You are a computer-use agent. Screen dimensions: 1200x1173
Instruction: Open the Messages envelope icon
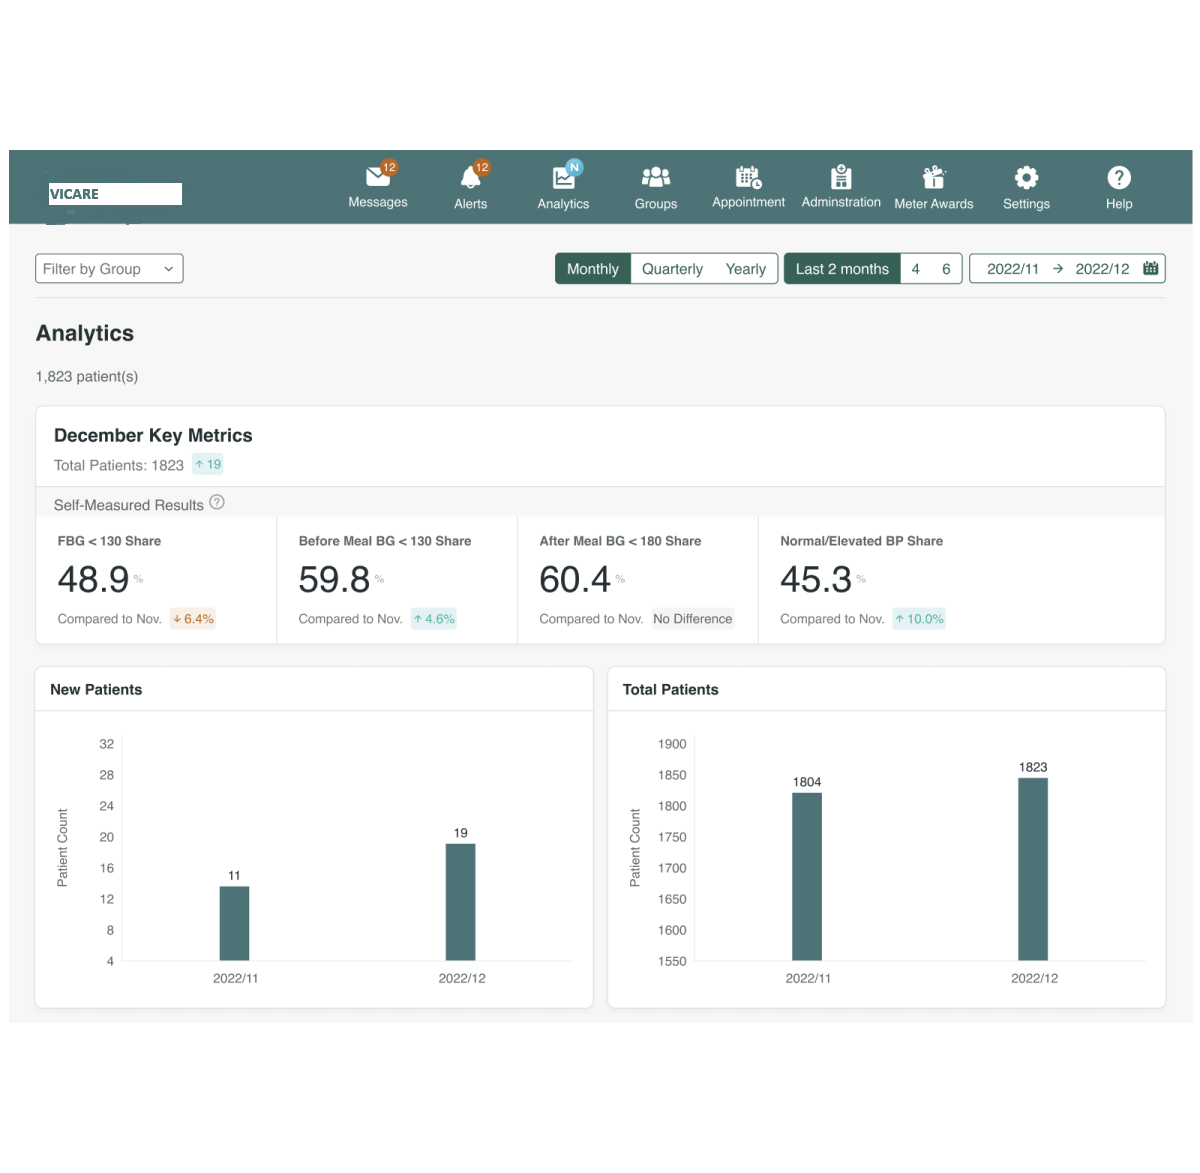[x=378, y=177]
